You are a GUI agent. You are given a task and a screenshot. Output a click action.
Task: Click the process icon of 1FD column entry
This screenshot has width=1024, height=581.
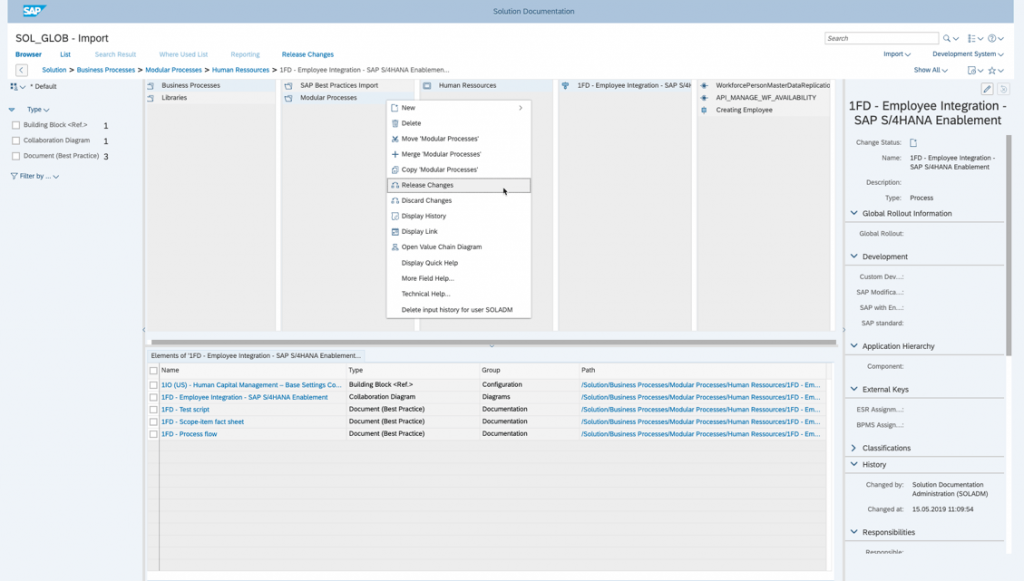pos(566,86)
